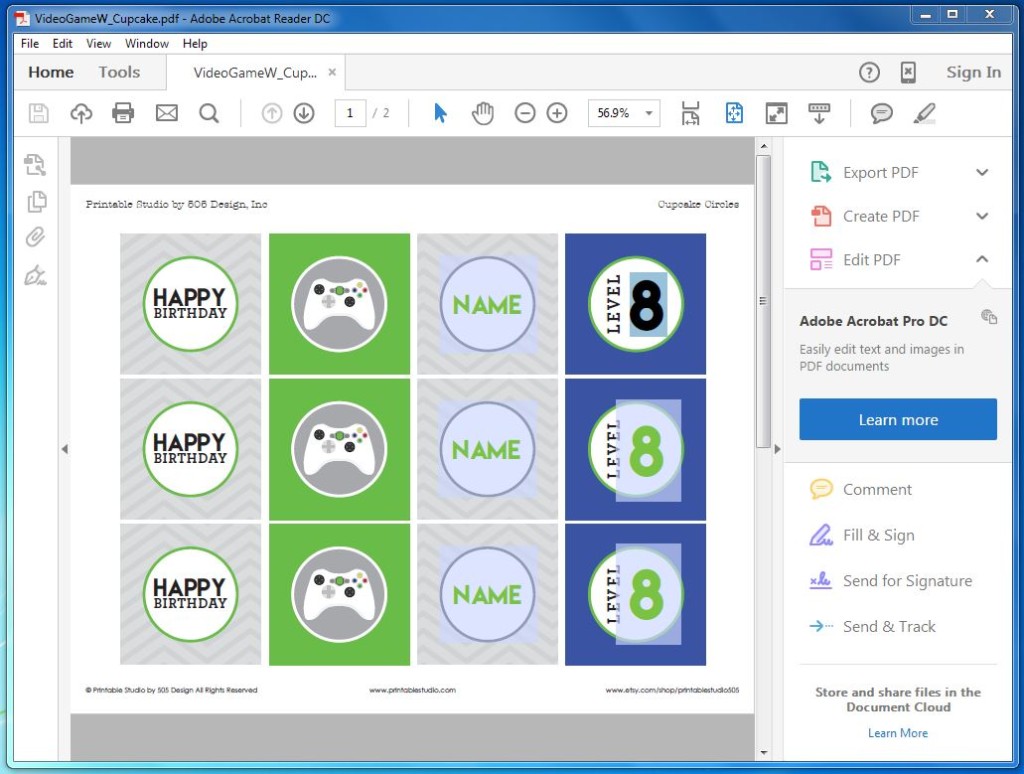This screenshot has height=774, width=1024.
Task: Click Edit PDF in the tools pane
Action: [x=871, y=259]
